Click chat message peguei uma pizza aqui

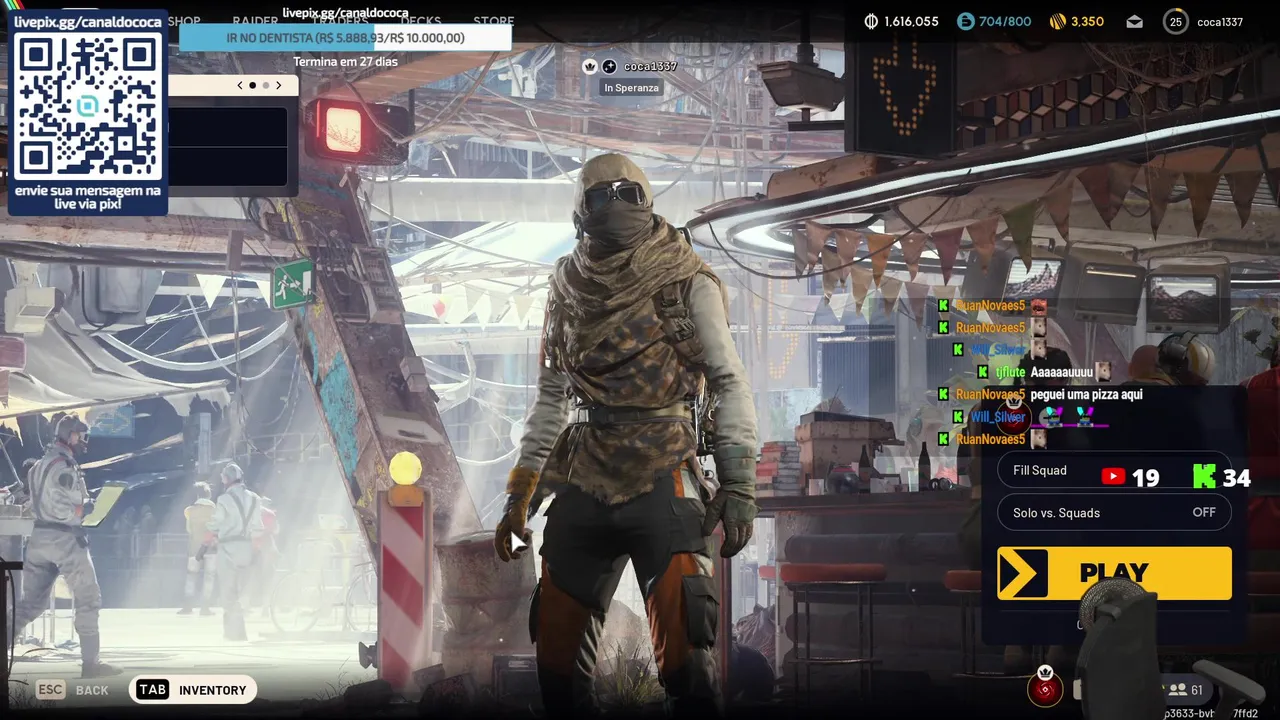1086,395
